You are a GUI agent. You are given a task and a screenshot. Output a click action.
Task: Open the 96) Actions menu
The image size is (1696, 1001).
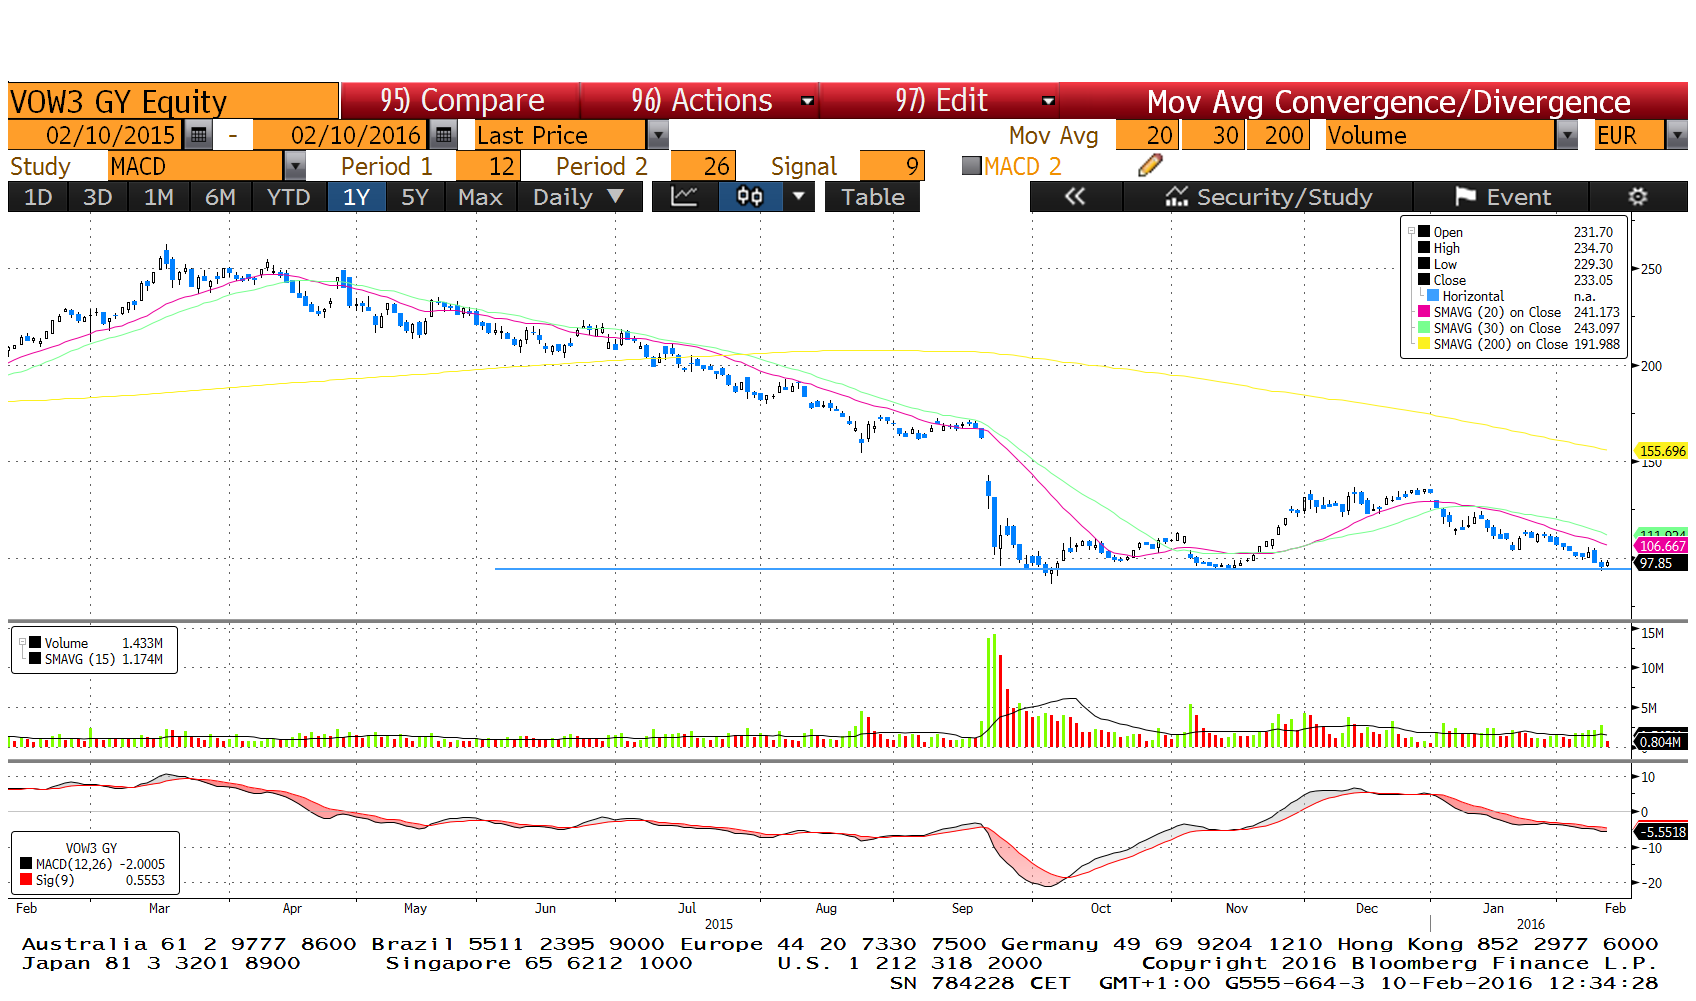pos(701,101)
